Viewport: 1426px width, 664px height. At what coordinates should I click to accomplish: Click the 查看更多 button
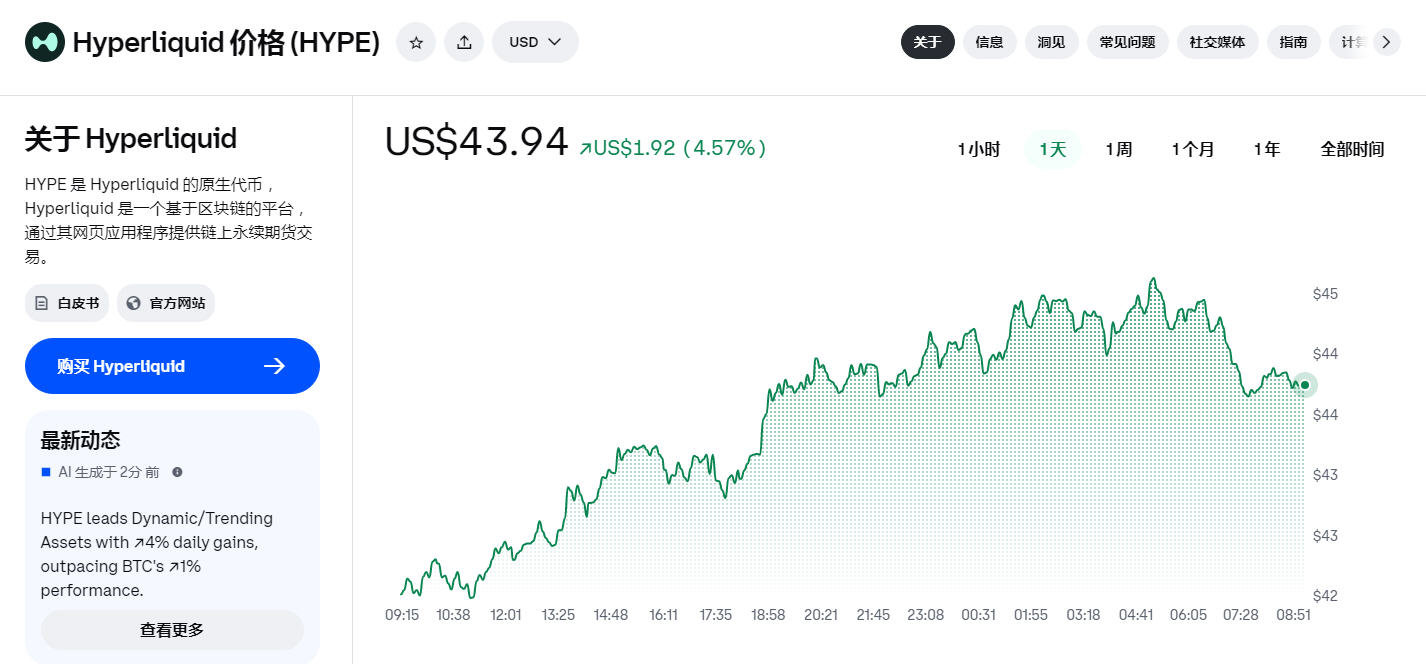coord(172,630)
